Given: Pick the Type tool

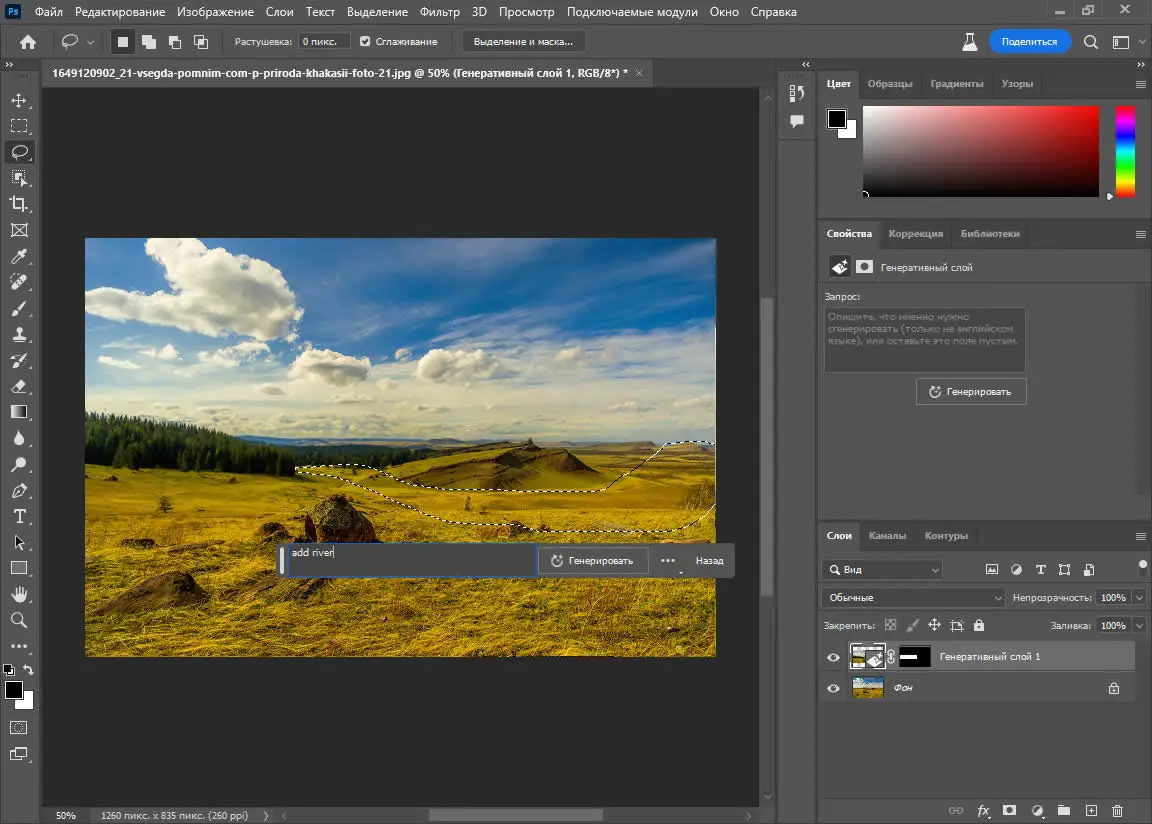Looking at the screenshot, I should coord(20,517).
